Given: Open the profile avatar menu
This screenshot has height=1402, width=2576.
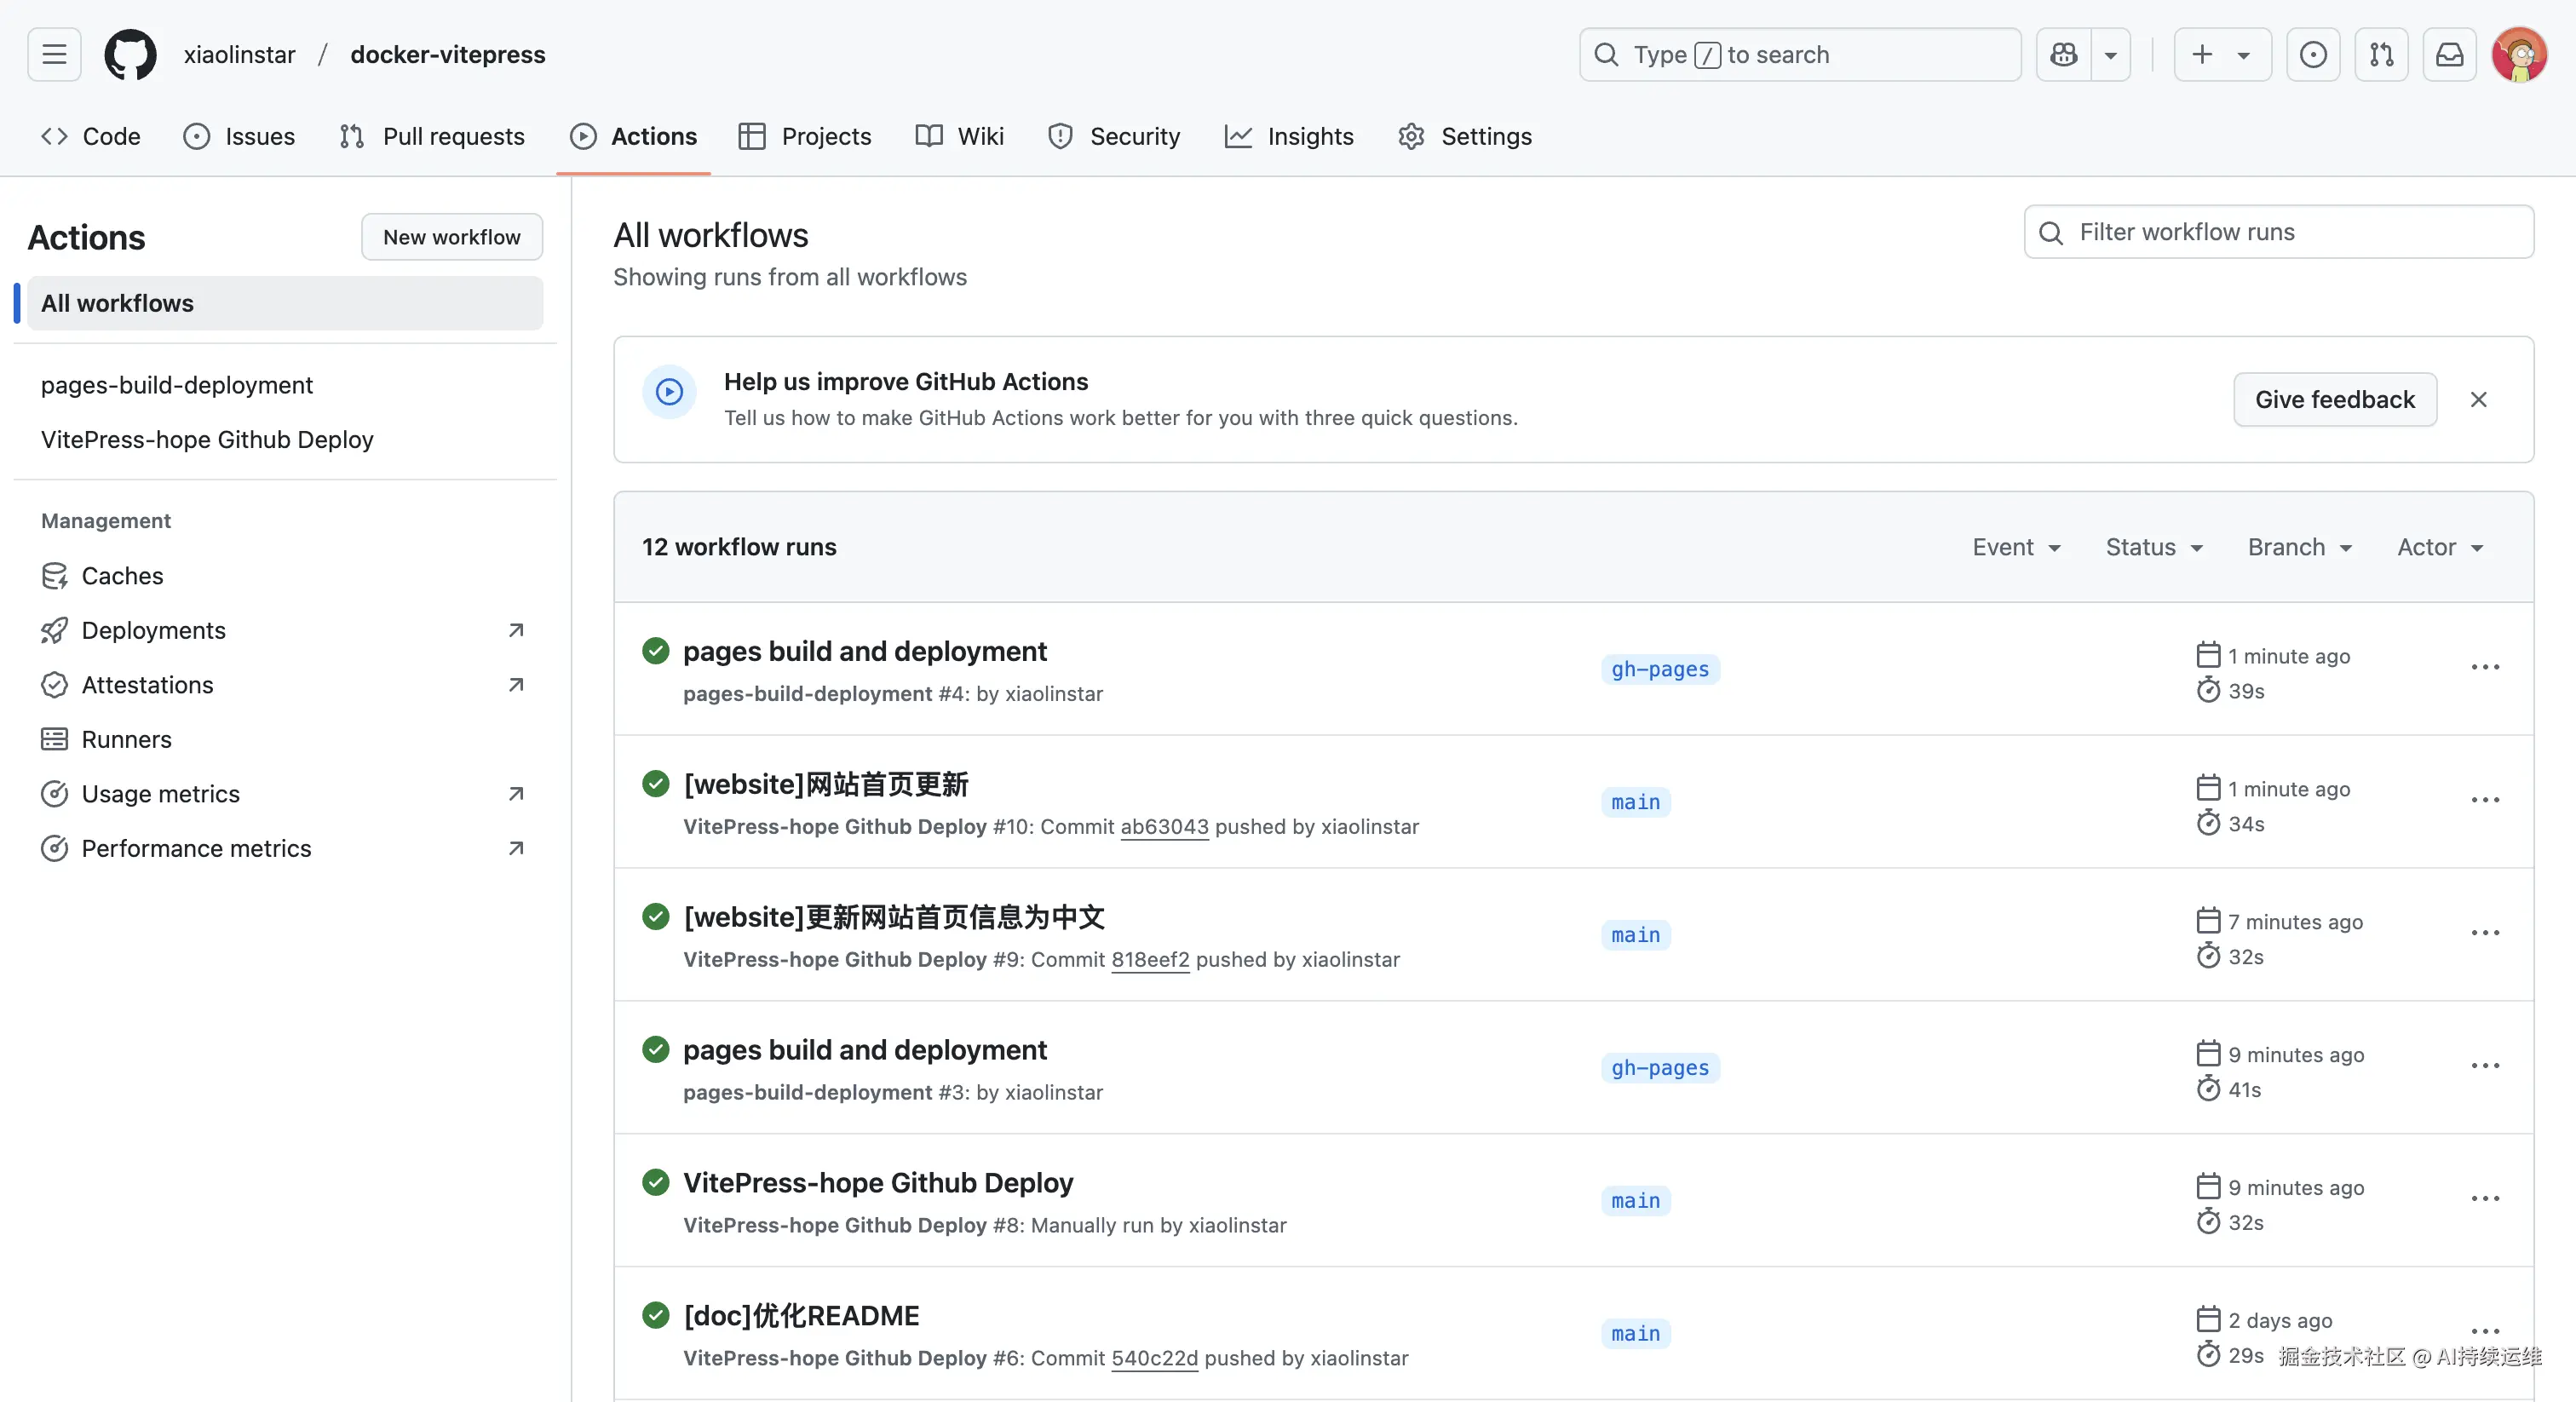Looking at the screenshot, I should coord(2521,54).
